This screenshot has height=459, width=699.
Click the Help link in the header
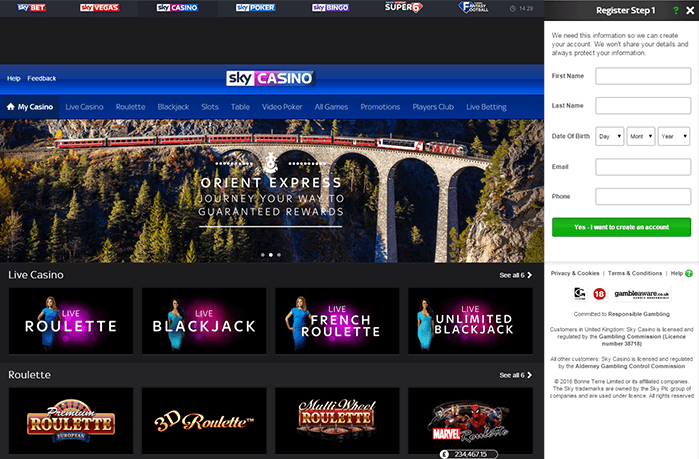[x=14, y=78]
